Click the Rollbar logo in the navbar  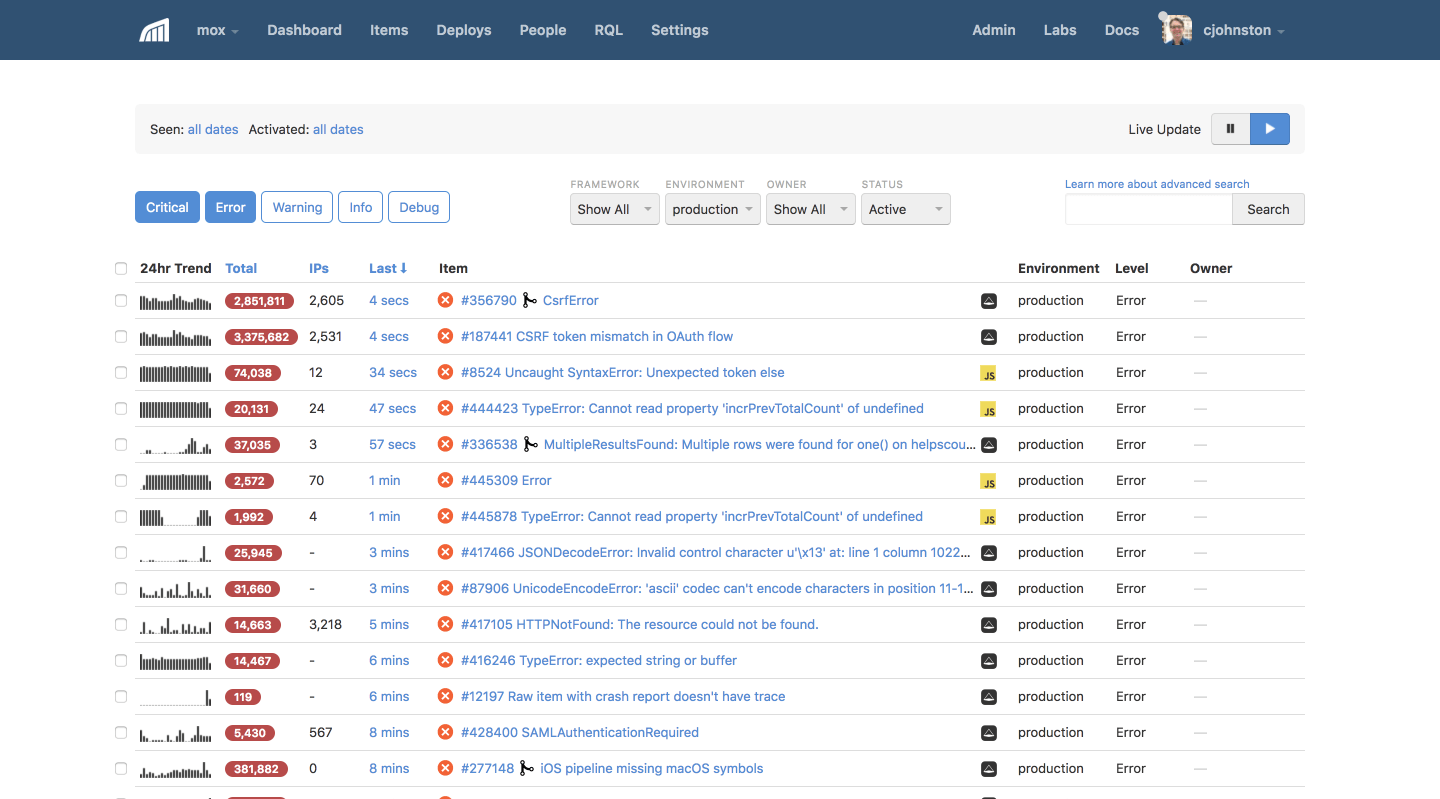[x=153, y=30]
